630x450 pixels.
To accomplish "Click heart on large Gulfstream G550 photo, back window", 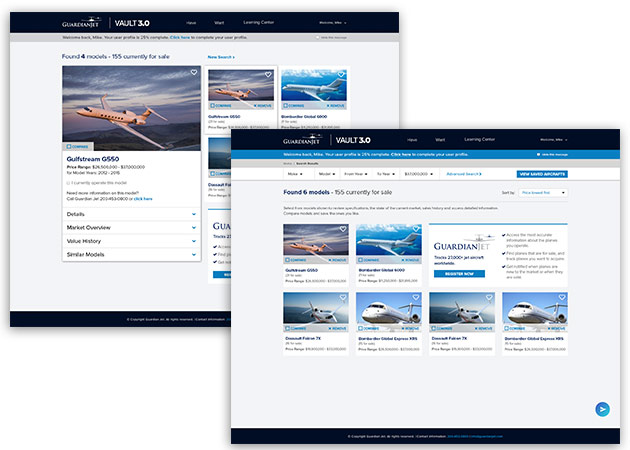I will coord(194,72).
